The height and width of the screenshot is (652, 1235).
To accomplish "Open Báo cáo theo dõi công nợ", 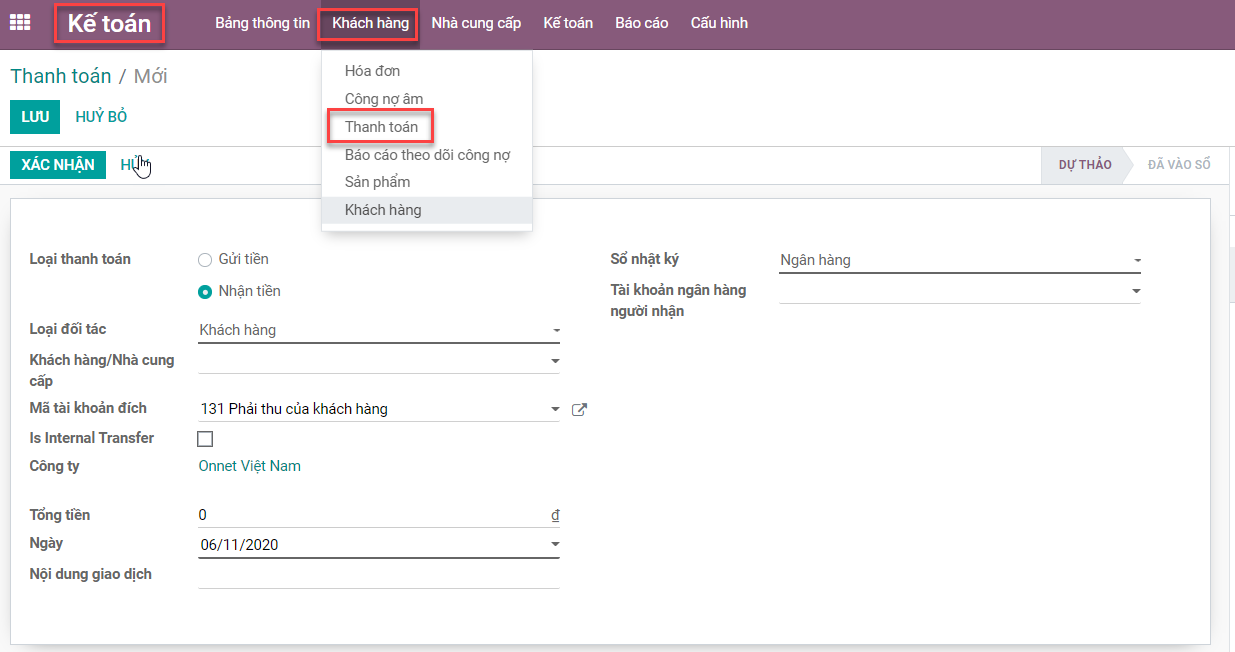I will [427, 155].
